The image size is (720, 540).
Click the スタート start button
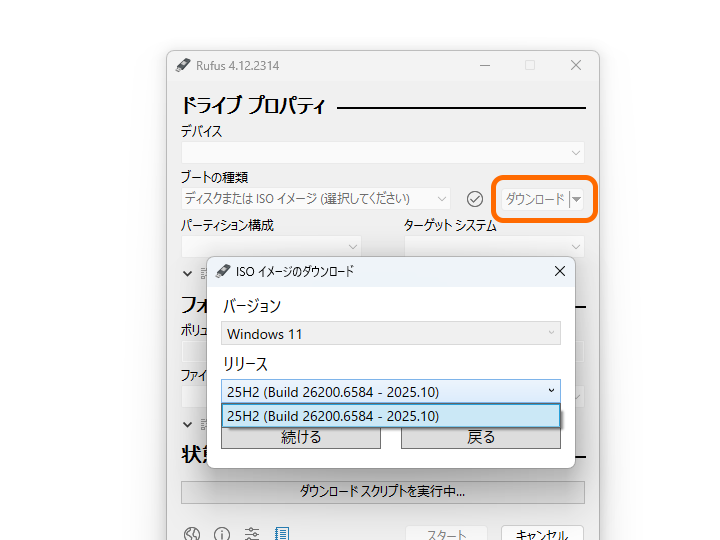coord(446,534)
